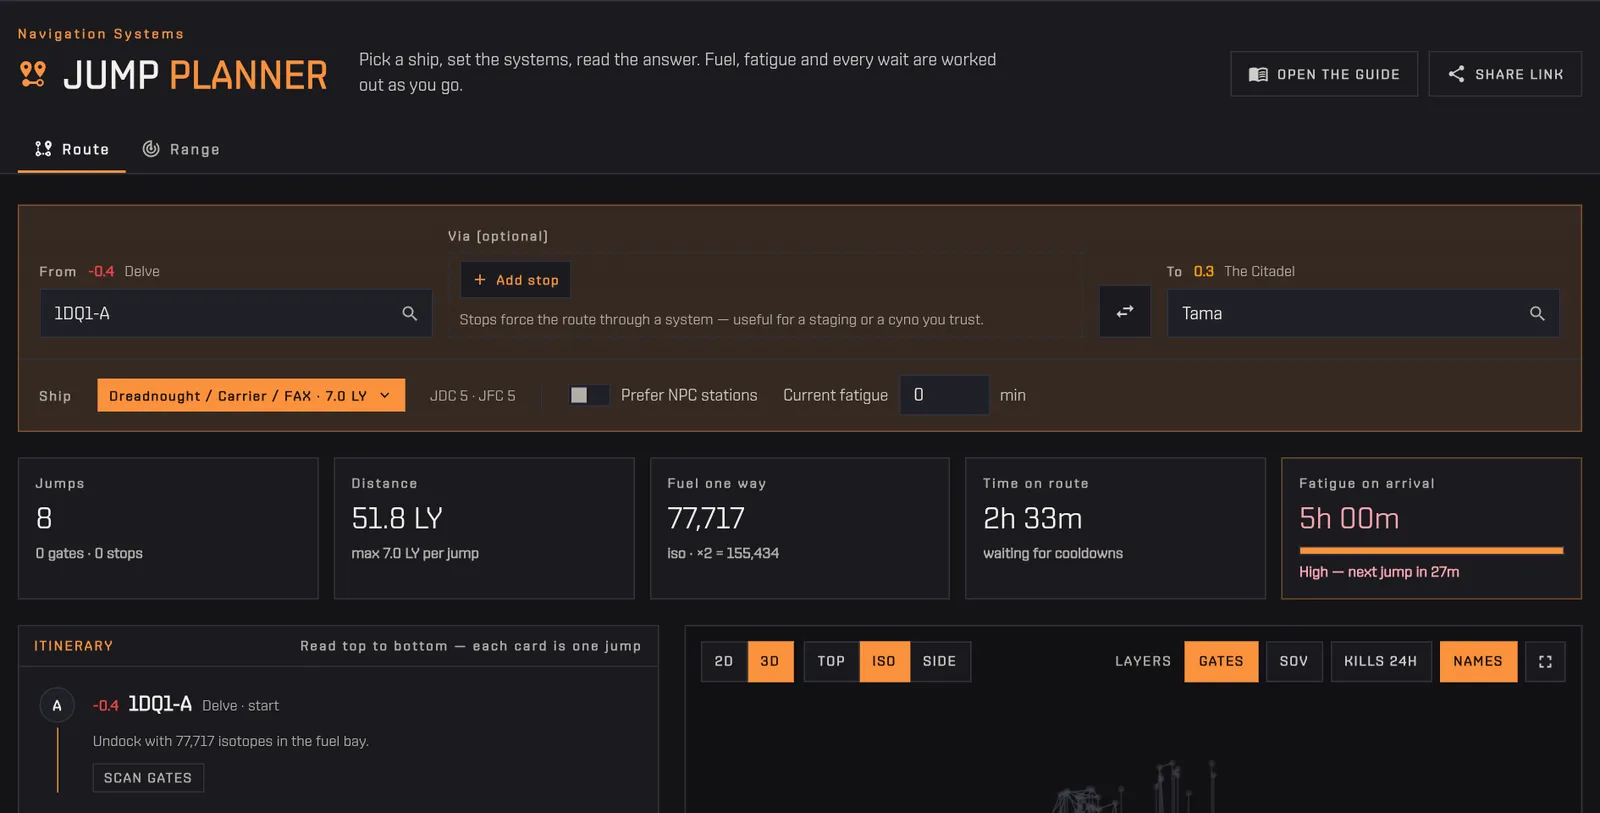Screen dimensions: 1600x813
Task: Click the From system input 1DQ1-A
Action: [x=236, y=313]
